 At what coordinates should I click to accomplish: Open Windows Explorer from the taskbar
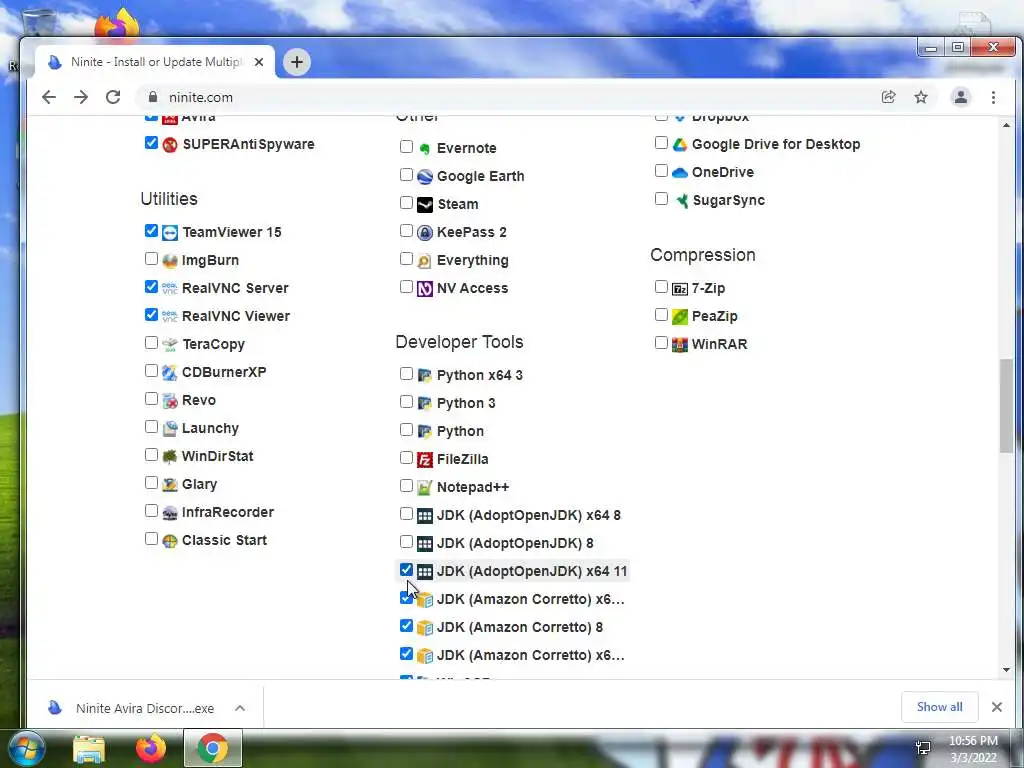click(x=89, y=748)
